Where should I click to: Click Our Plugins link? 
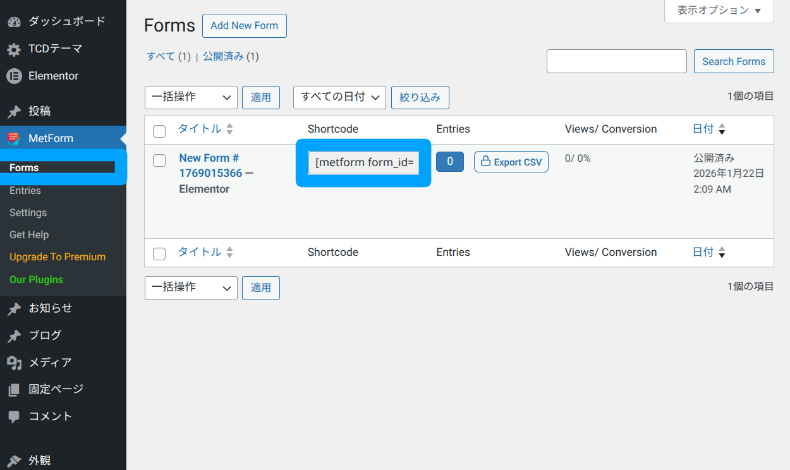point(36,280)
